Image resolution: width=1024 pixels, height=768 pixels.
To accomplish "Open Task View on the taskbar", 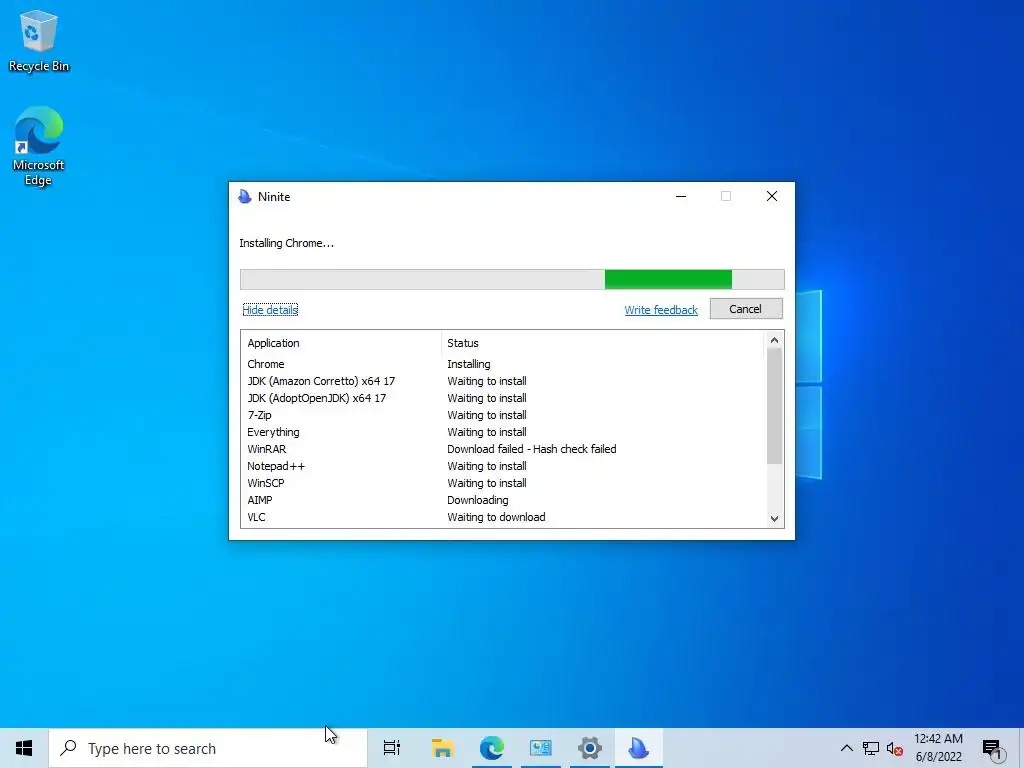I will pos(392,748).
